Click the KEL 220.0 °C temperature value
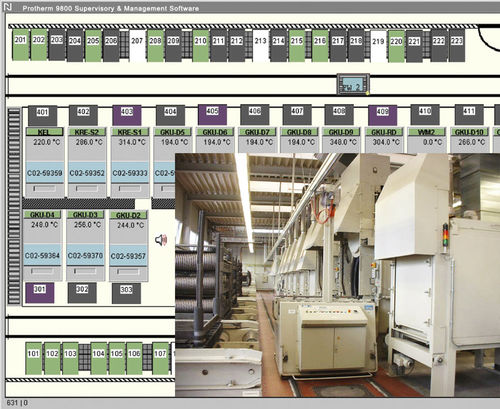The width and height of the screenshot is (500, 409). [47, 142]
